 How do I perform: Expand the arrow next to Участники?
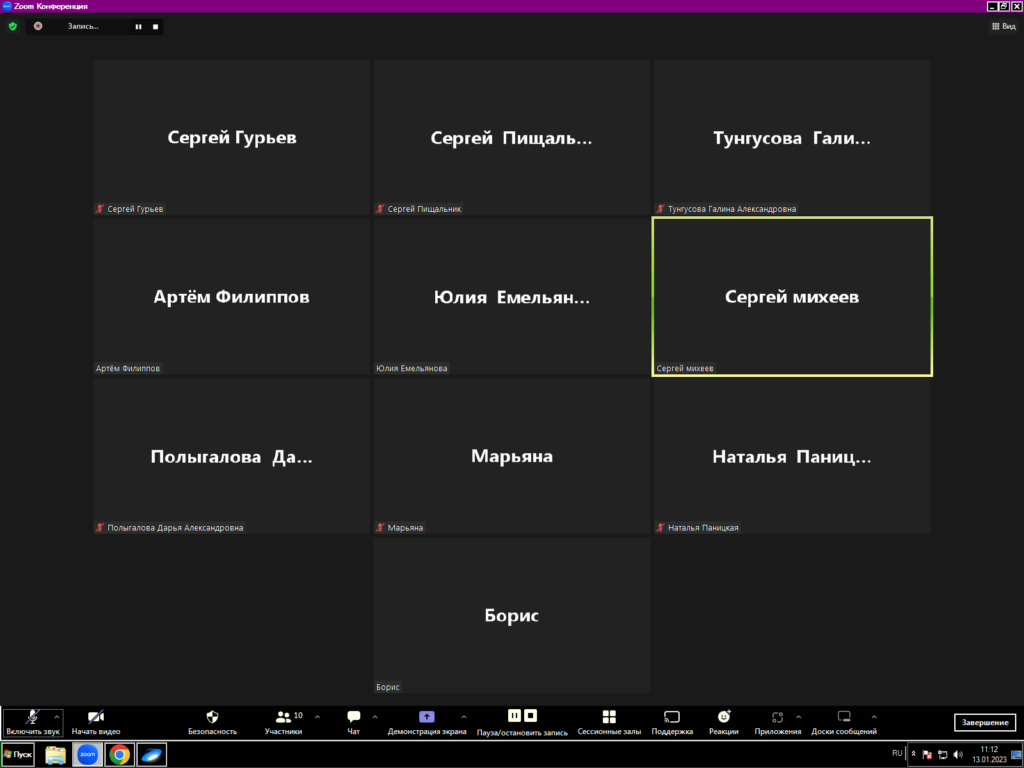point(318,716)
